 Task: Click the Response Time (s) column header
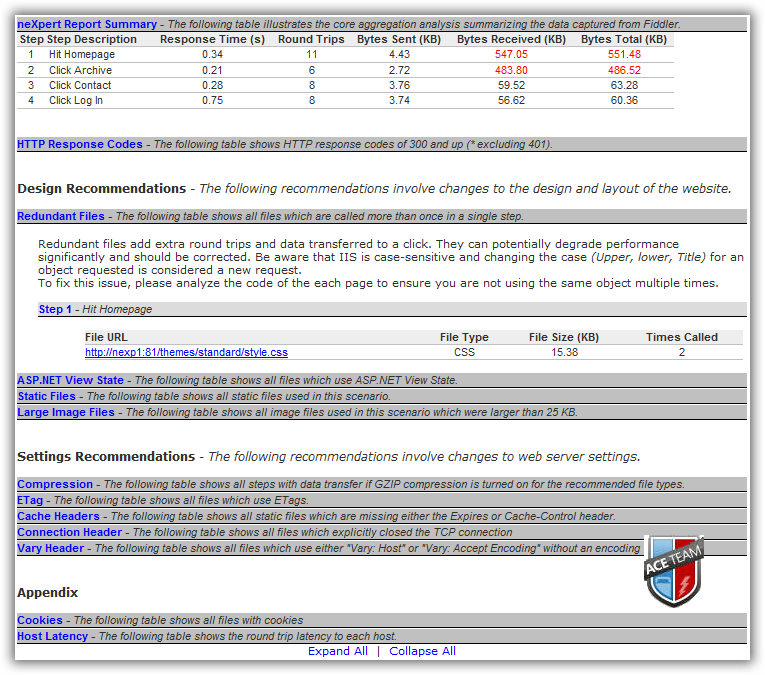tap(212, 40)
